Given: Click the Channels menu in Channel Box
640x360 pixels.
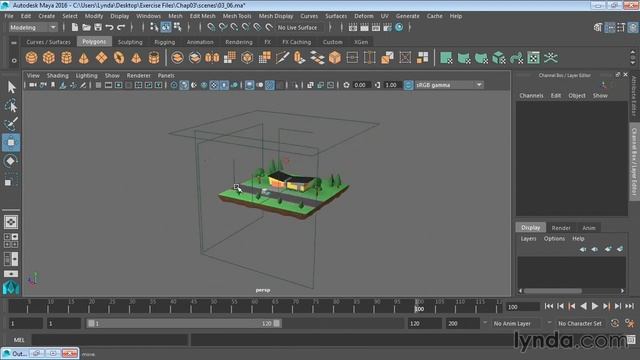Looking at the screenshot, I should pos(531,96).
